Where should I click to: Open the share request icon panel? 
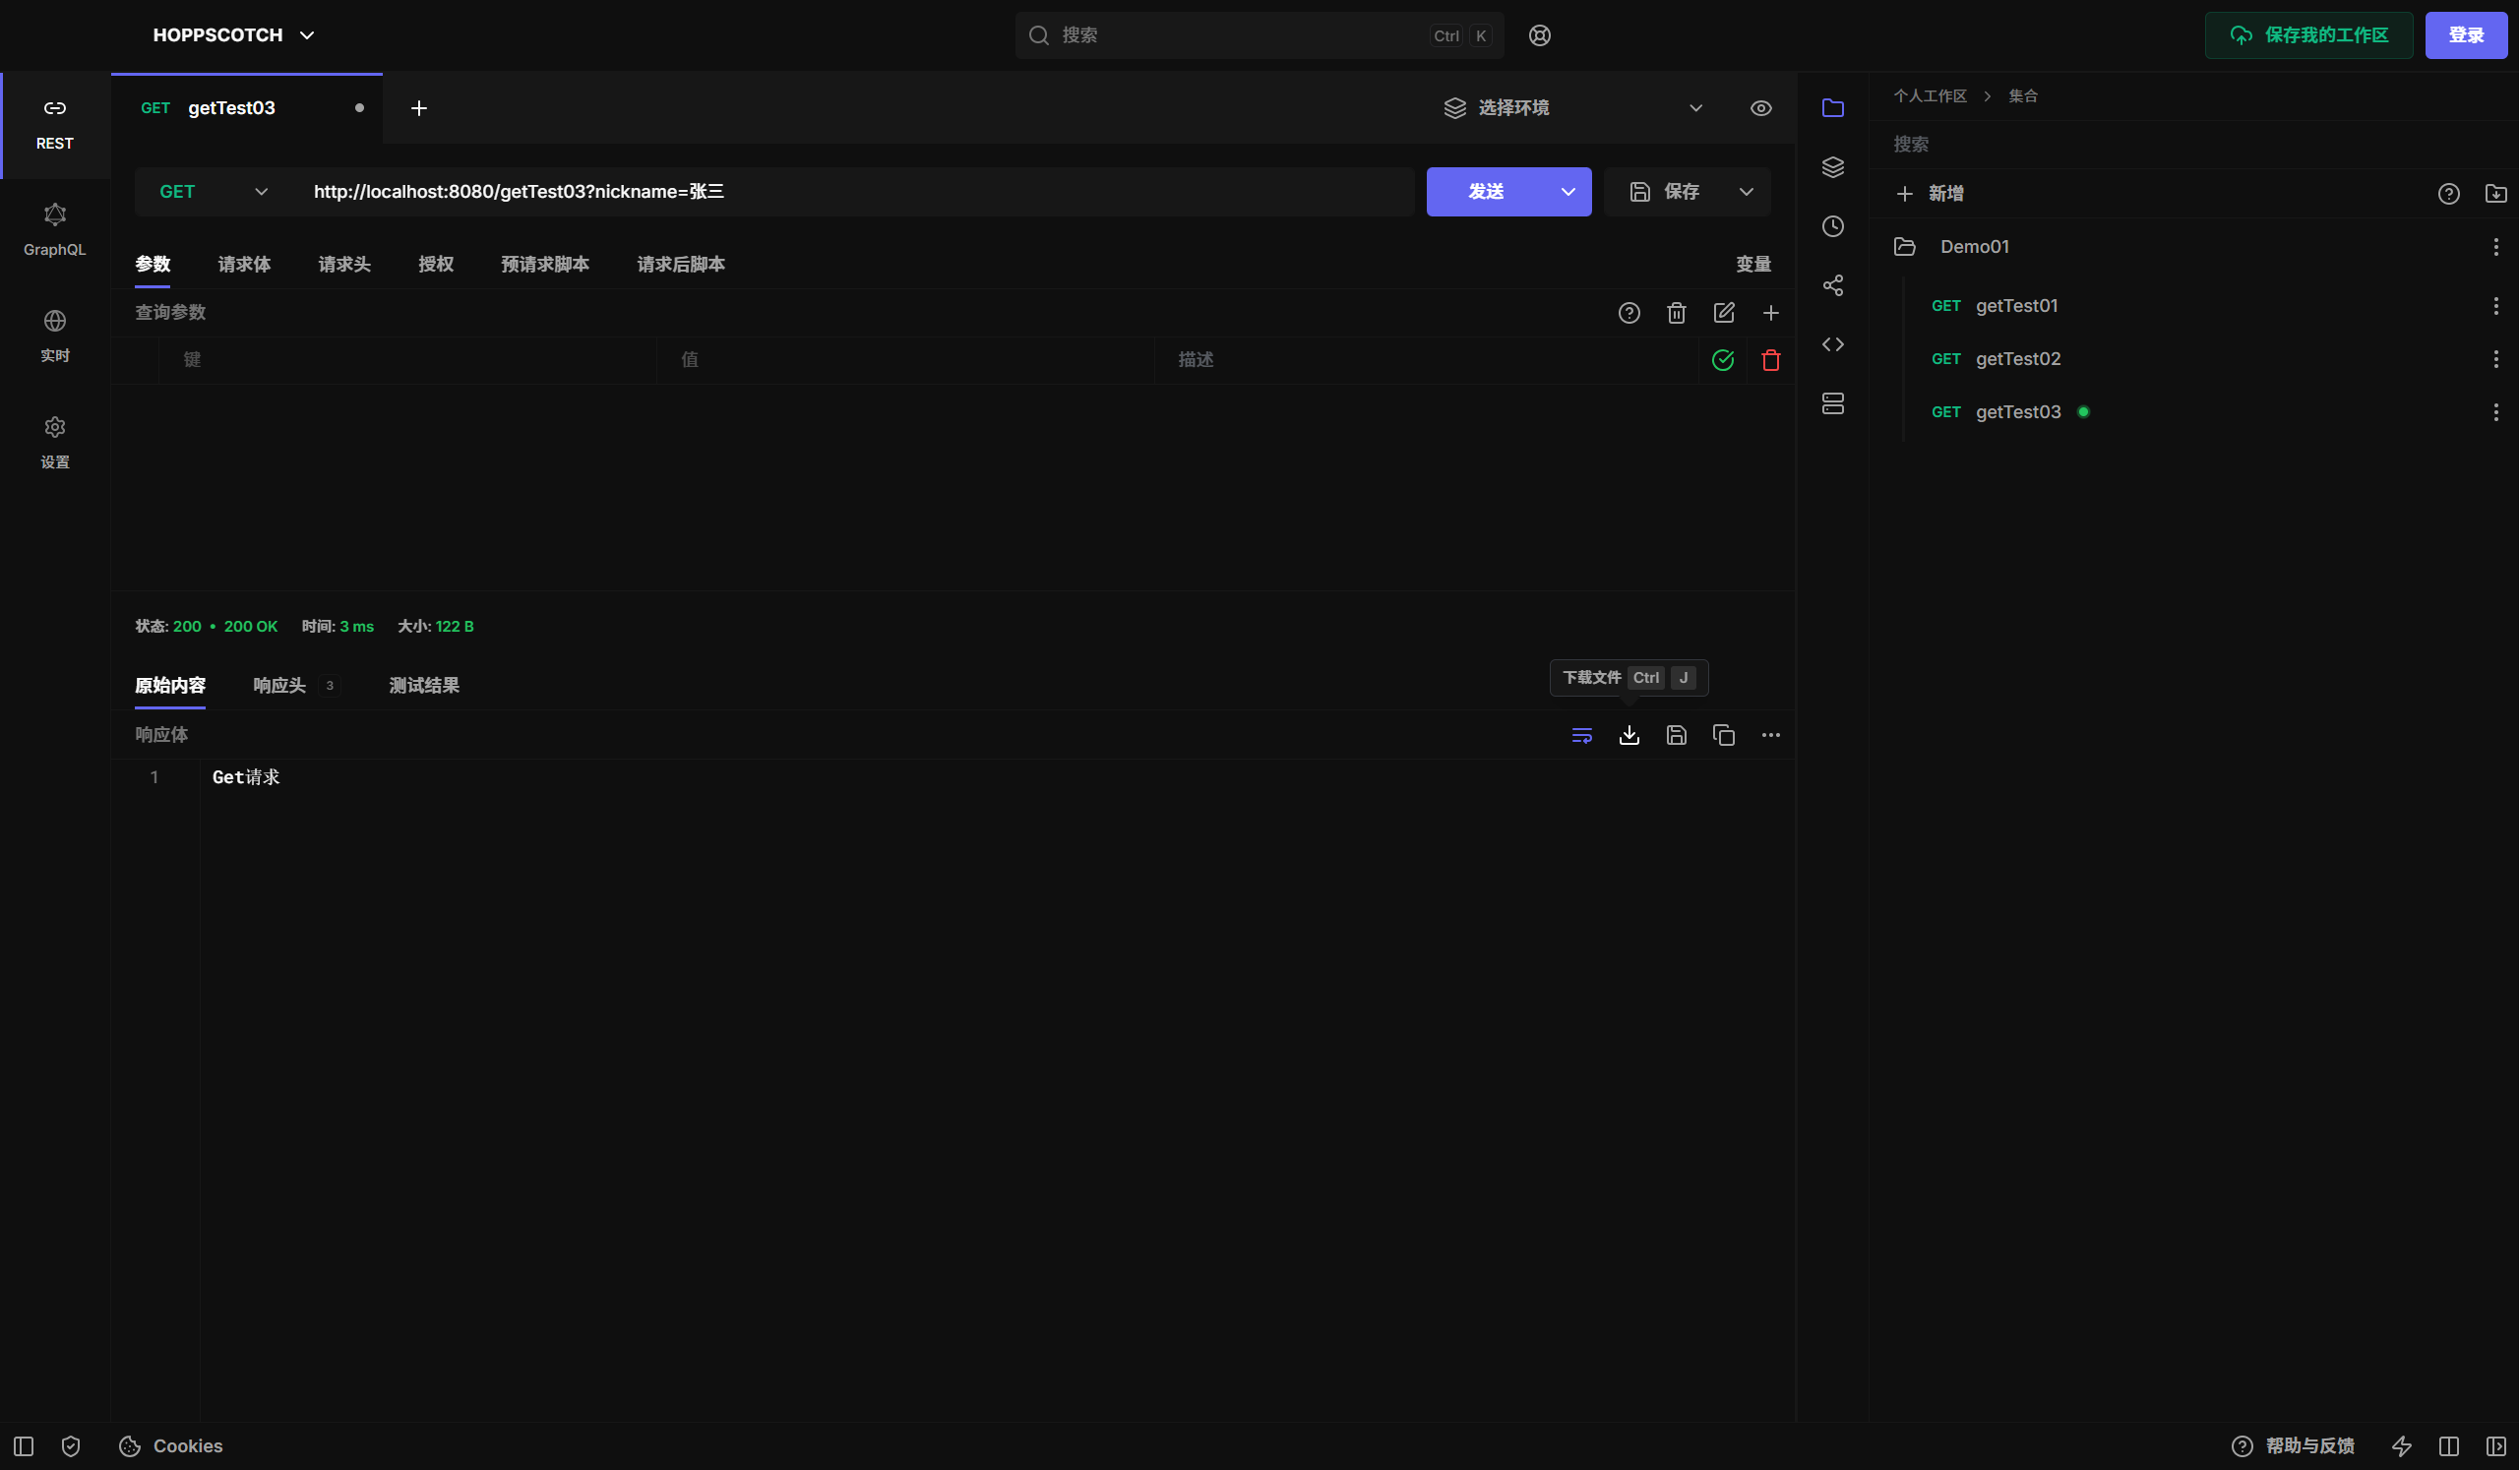(1832, 285)
